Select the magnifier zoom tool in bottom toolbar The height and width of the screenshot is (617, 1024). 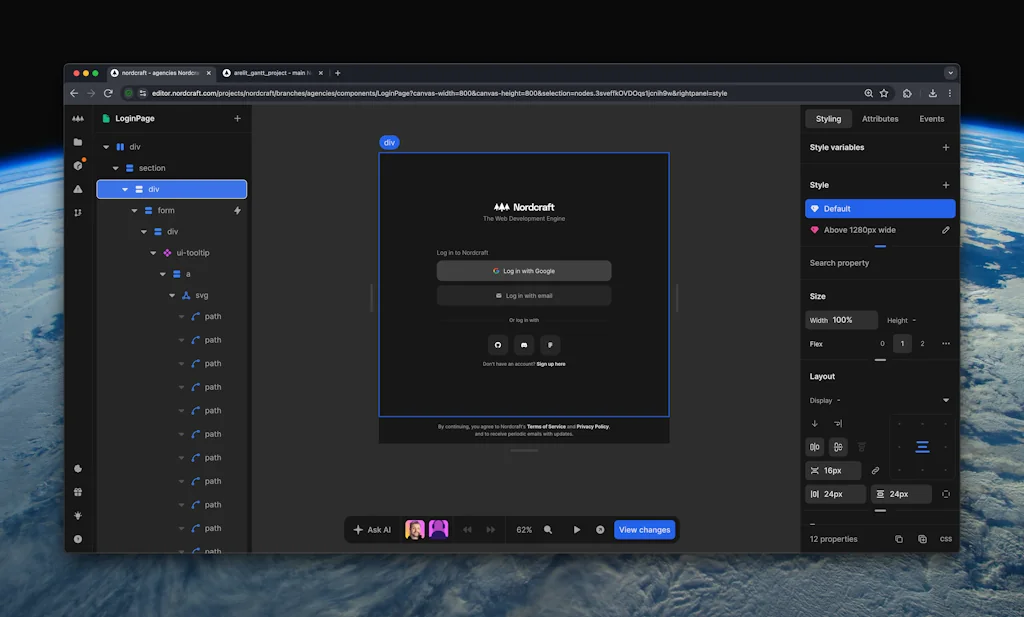point(548,529)
